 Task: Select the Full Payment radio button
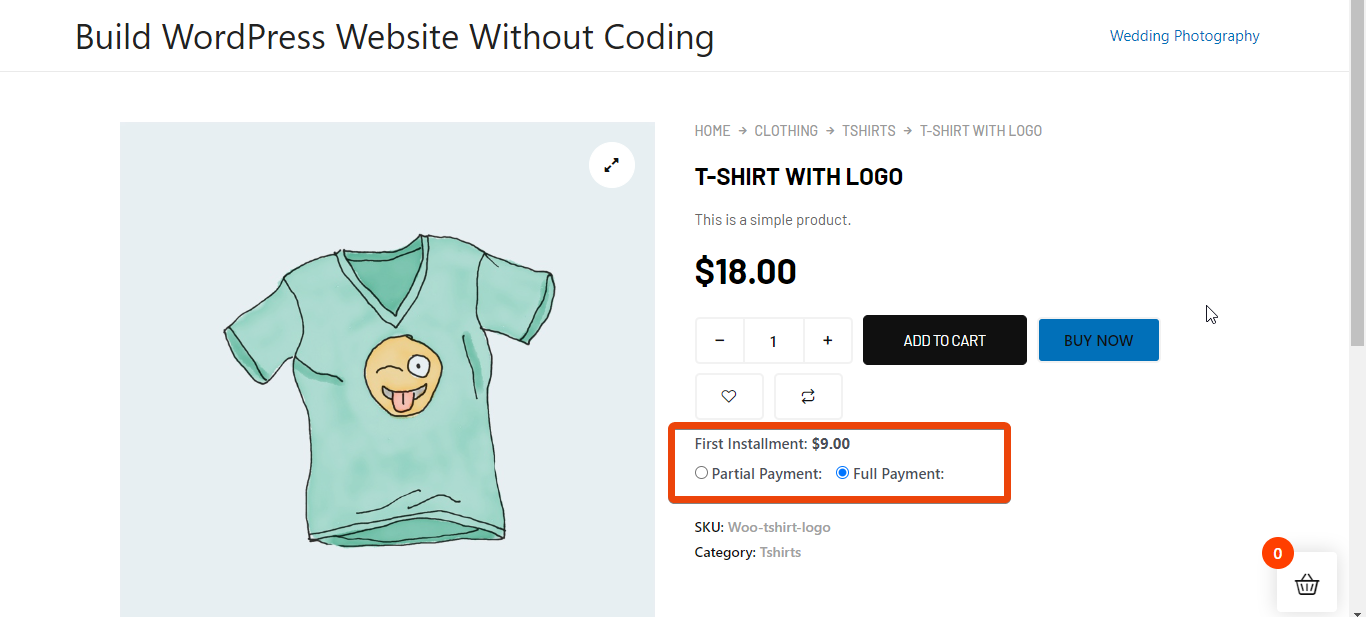(x=843, y=473)
